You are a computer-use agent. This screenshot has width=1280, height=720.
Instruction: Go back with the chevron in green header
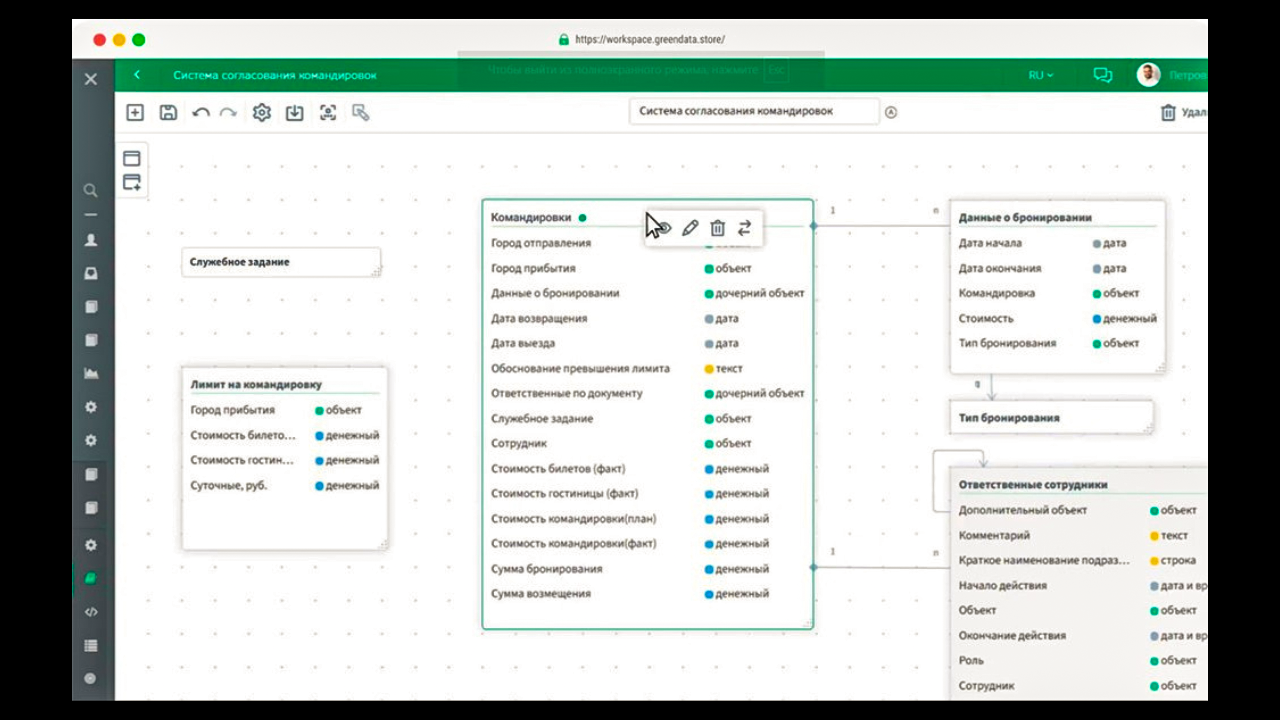(x=137, y=75)
